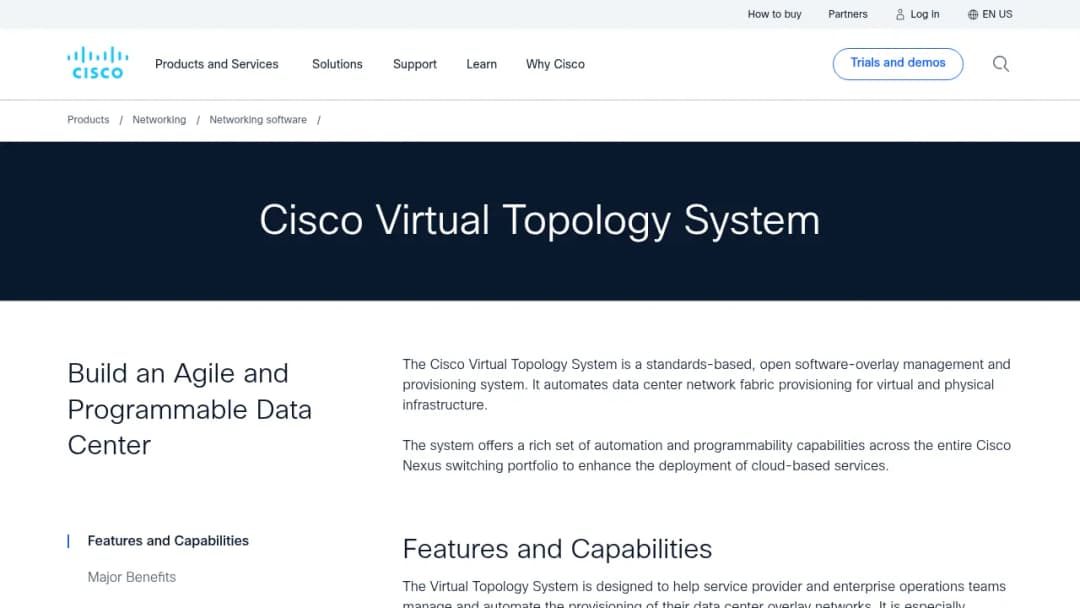The height and width of the screenshot is (608, 1080).
Task: Go to Networking breadcrumb
Action: 159,120
